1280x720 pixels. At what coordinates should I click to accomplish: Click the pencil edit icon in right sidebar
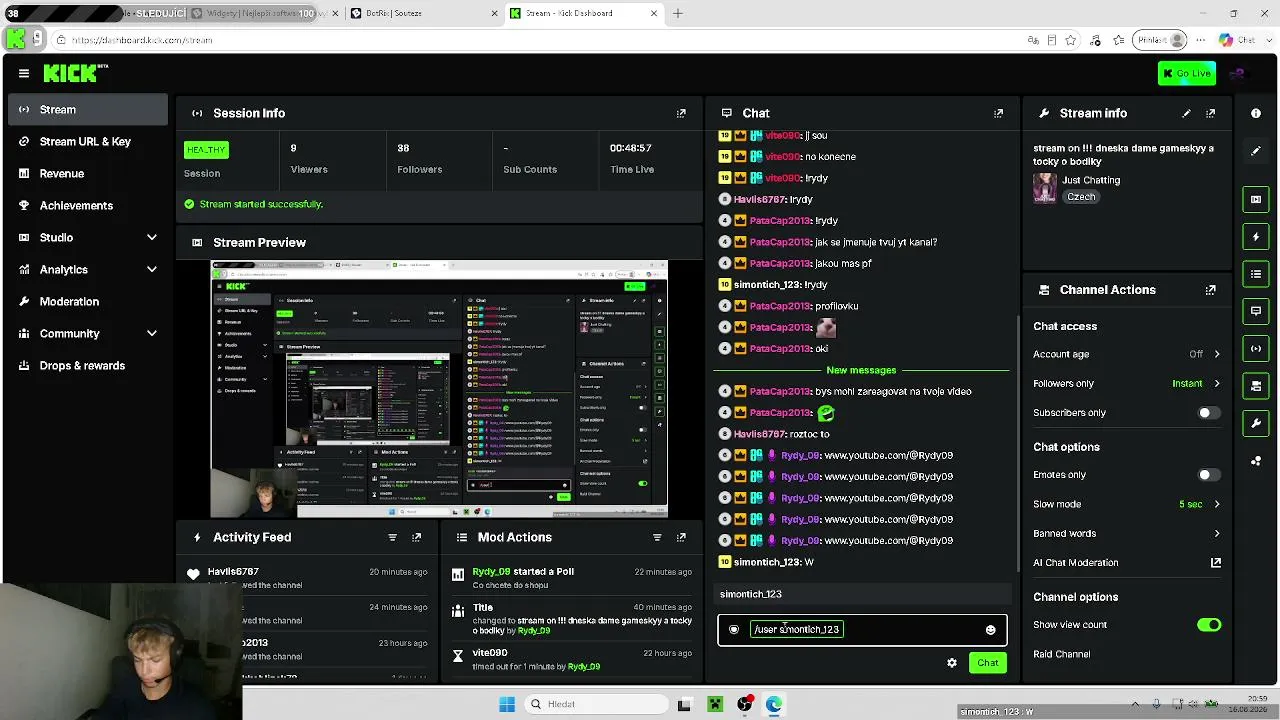(x=1256, y=151)
